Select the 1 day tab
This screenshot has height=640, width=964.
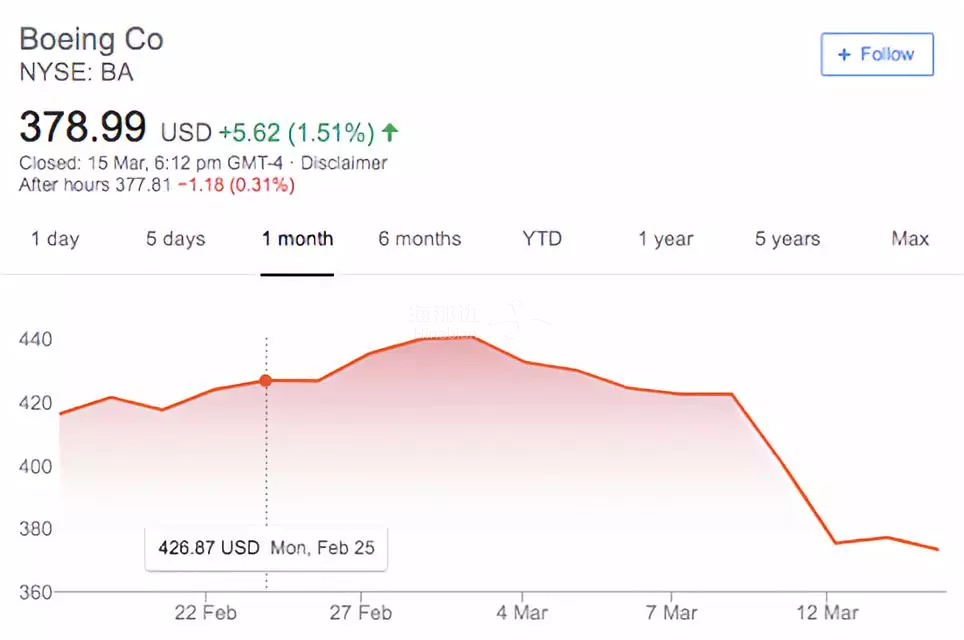[x=55, y=239]
